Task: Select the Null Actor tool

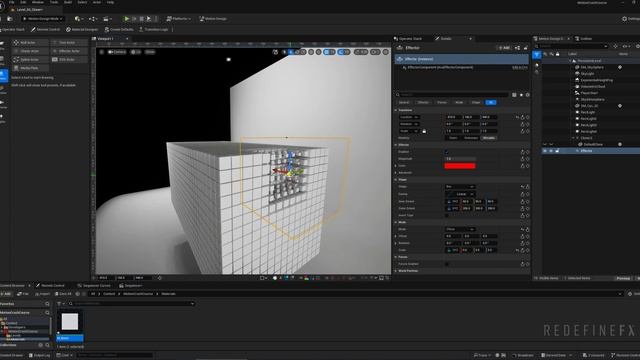Action: click(x=29, y=42)
